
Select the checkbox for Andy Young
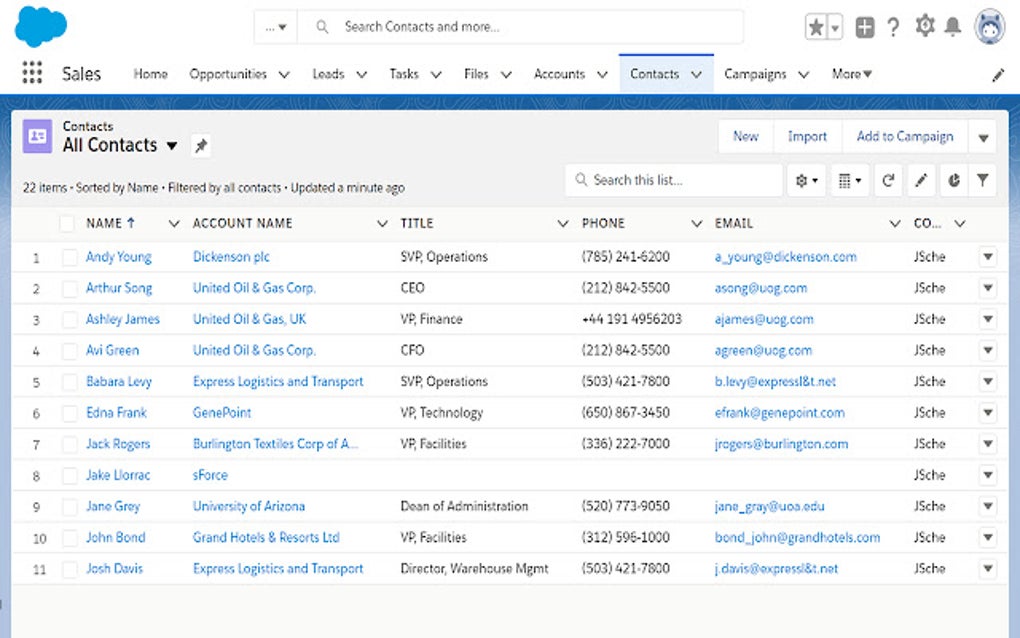tap(69, 257)
